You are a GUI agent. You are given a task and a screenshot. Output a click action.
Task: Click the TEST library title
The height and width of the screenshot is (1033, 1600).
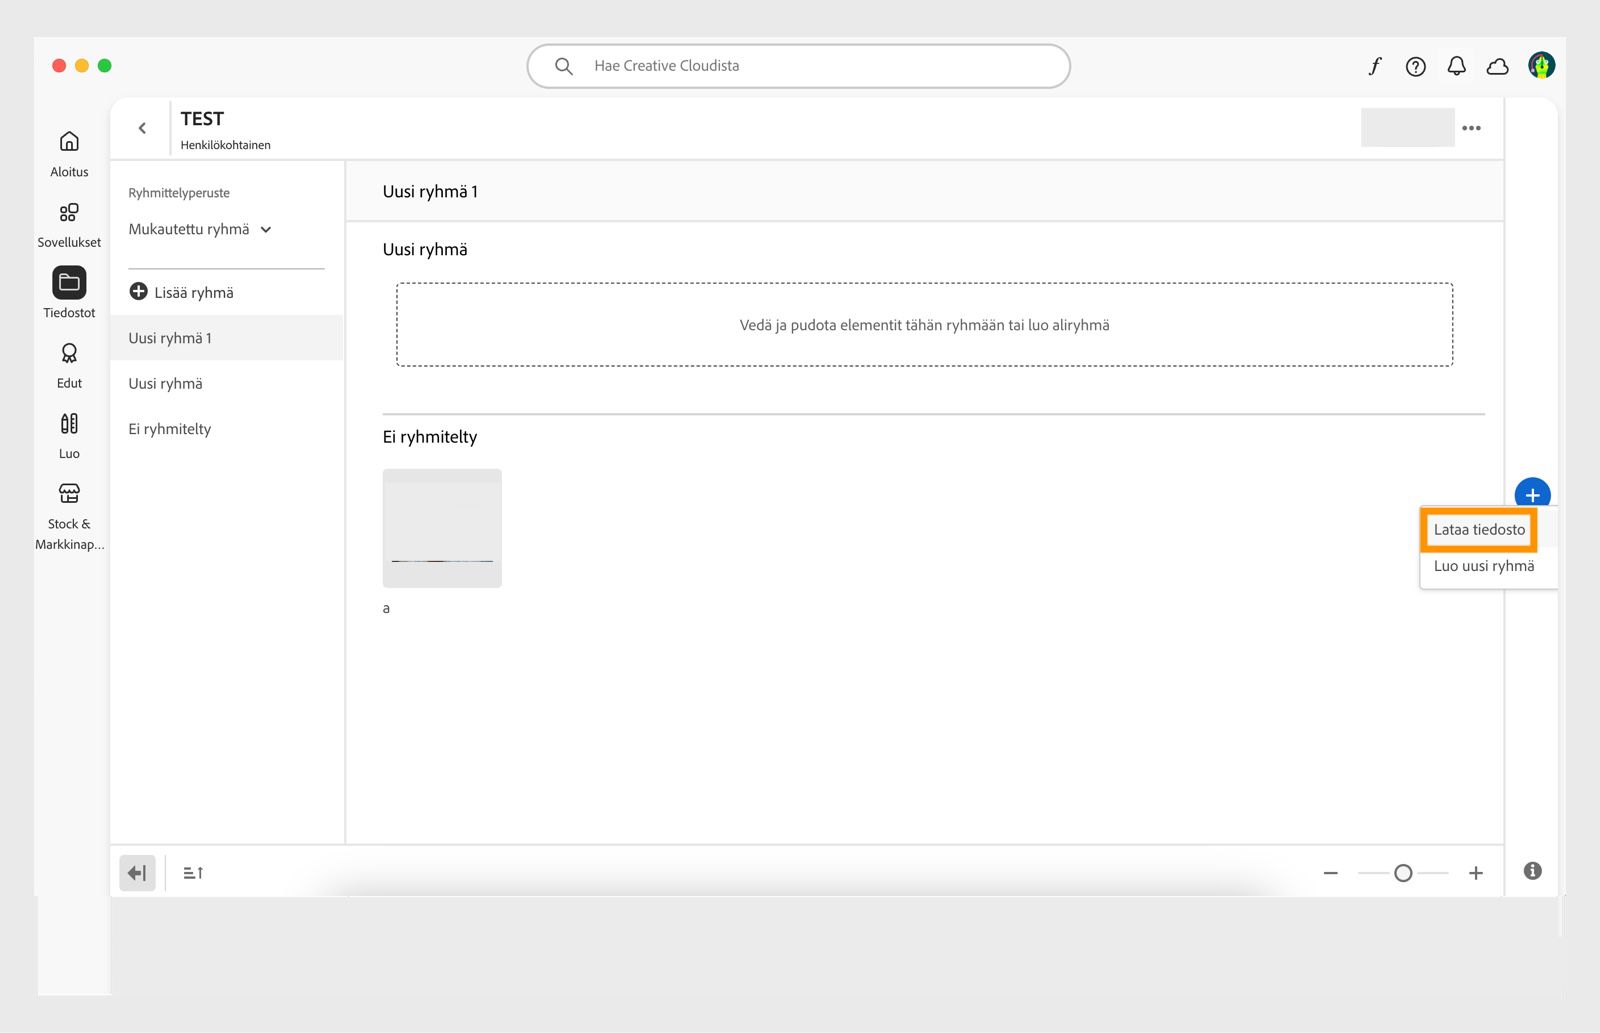click(202, 119)
